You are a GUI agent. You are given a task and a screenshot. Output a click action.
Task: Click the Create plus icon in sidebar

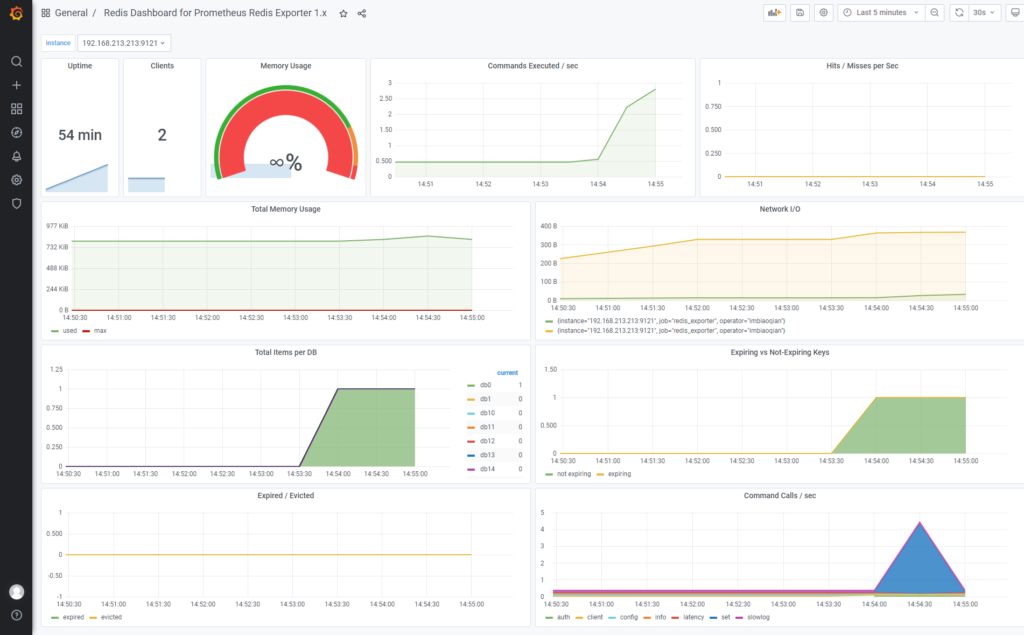(x=16, y=85)
